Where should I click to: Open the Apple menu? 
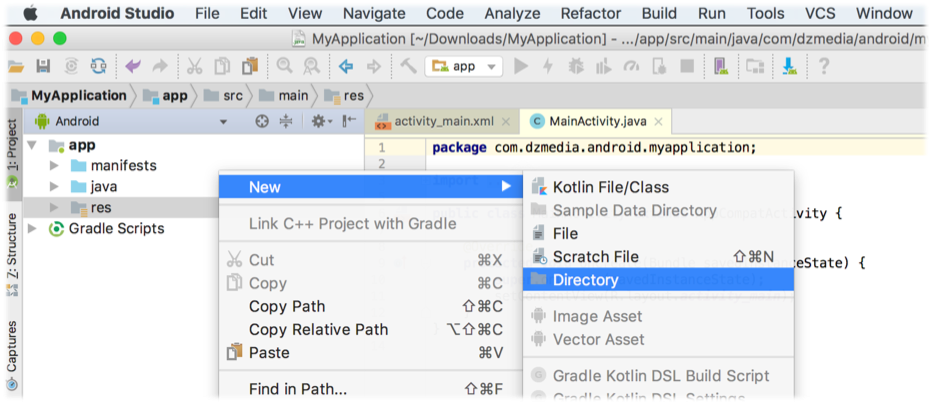pos(31,13)
